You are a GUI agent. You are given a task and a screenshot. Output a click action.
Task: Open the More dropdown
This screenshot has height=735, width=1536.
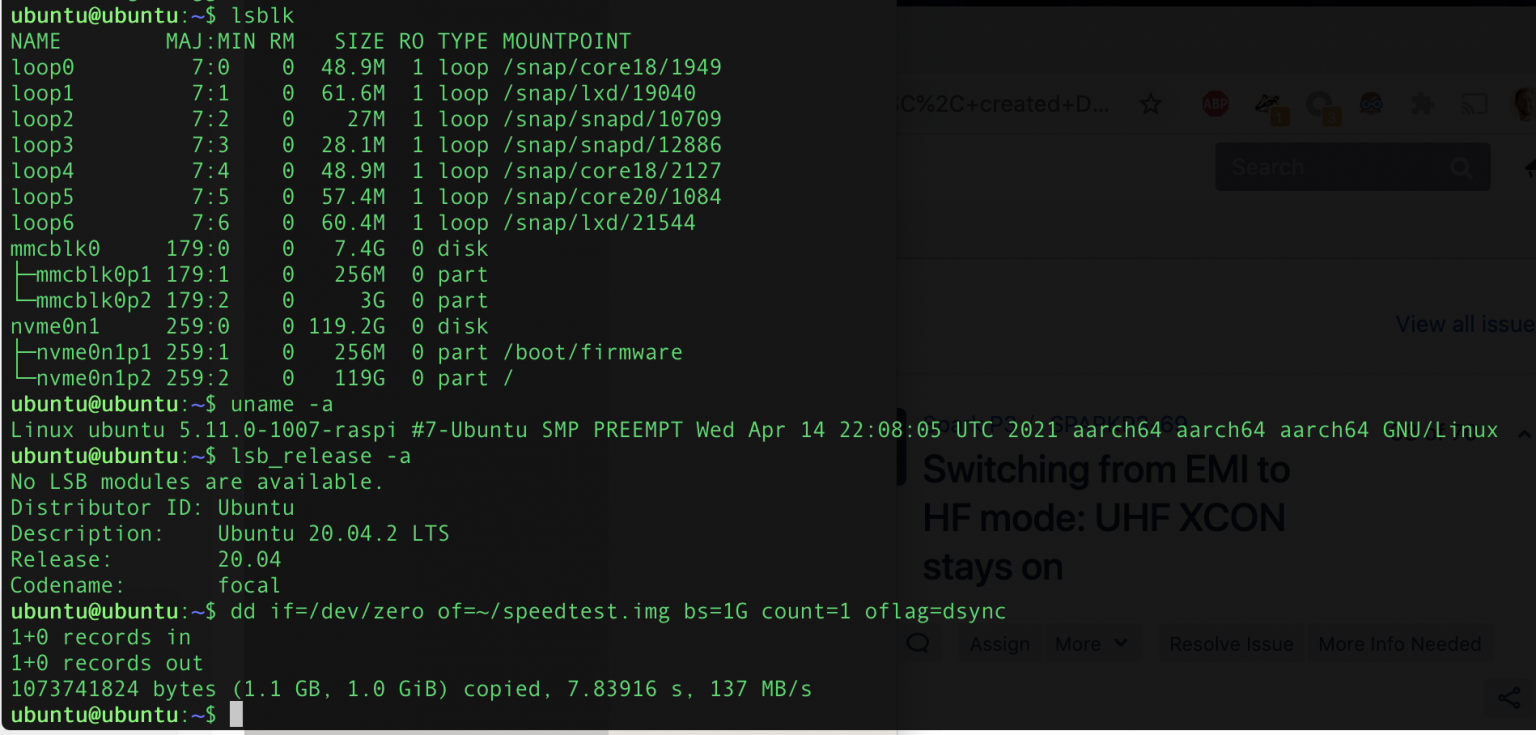[1090, 643]
